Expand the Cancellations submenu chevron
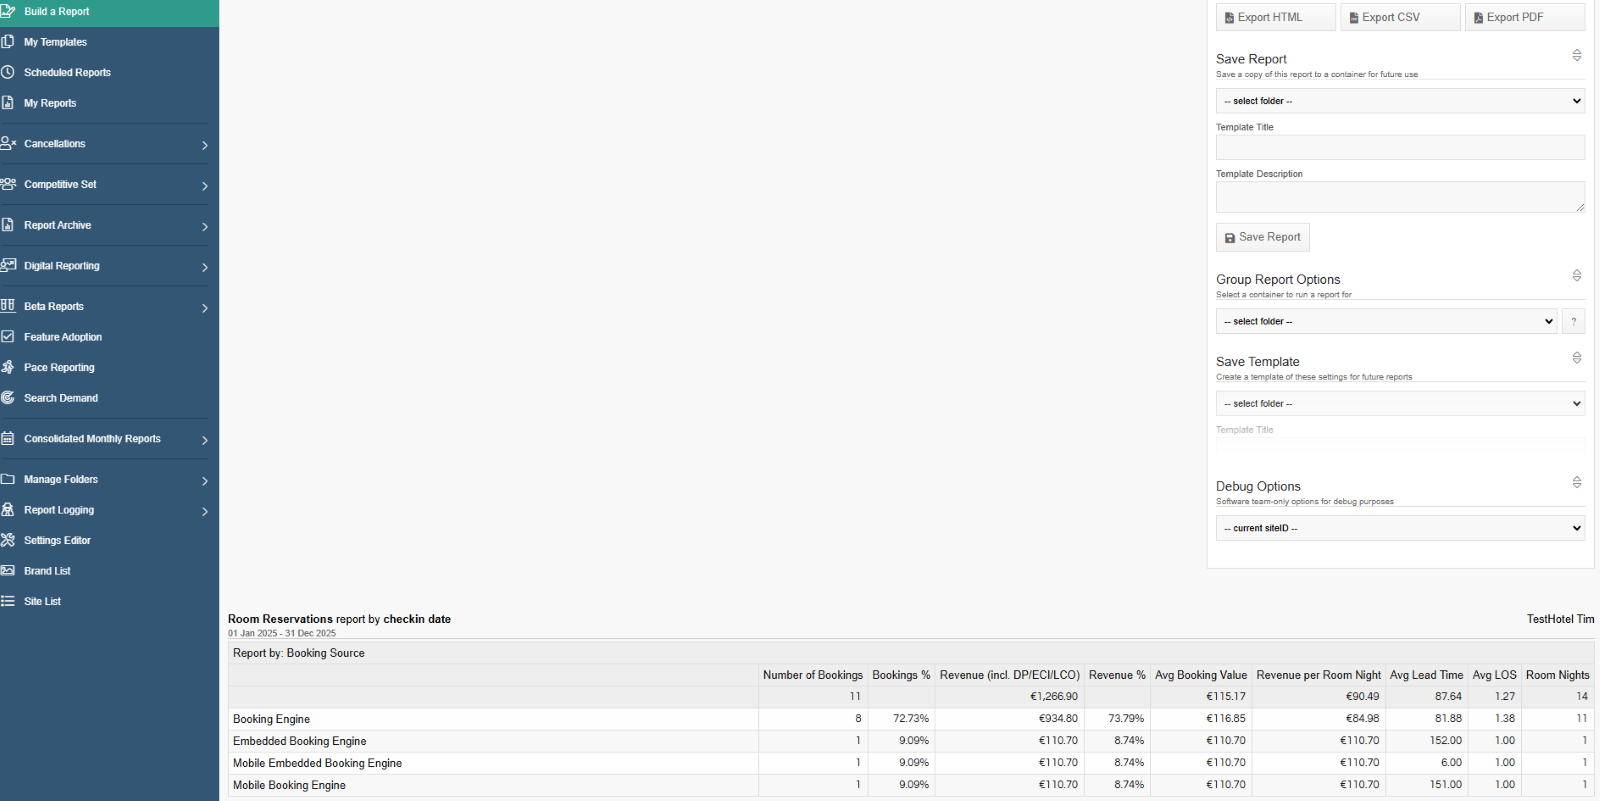The height and width of the screenshot is (801, 1600). click(205, 145)
